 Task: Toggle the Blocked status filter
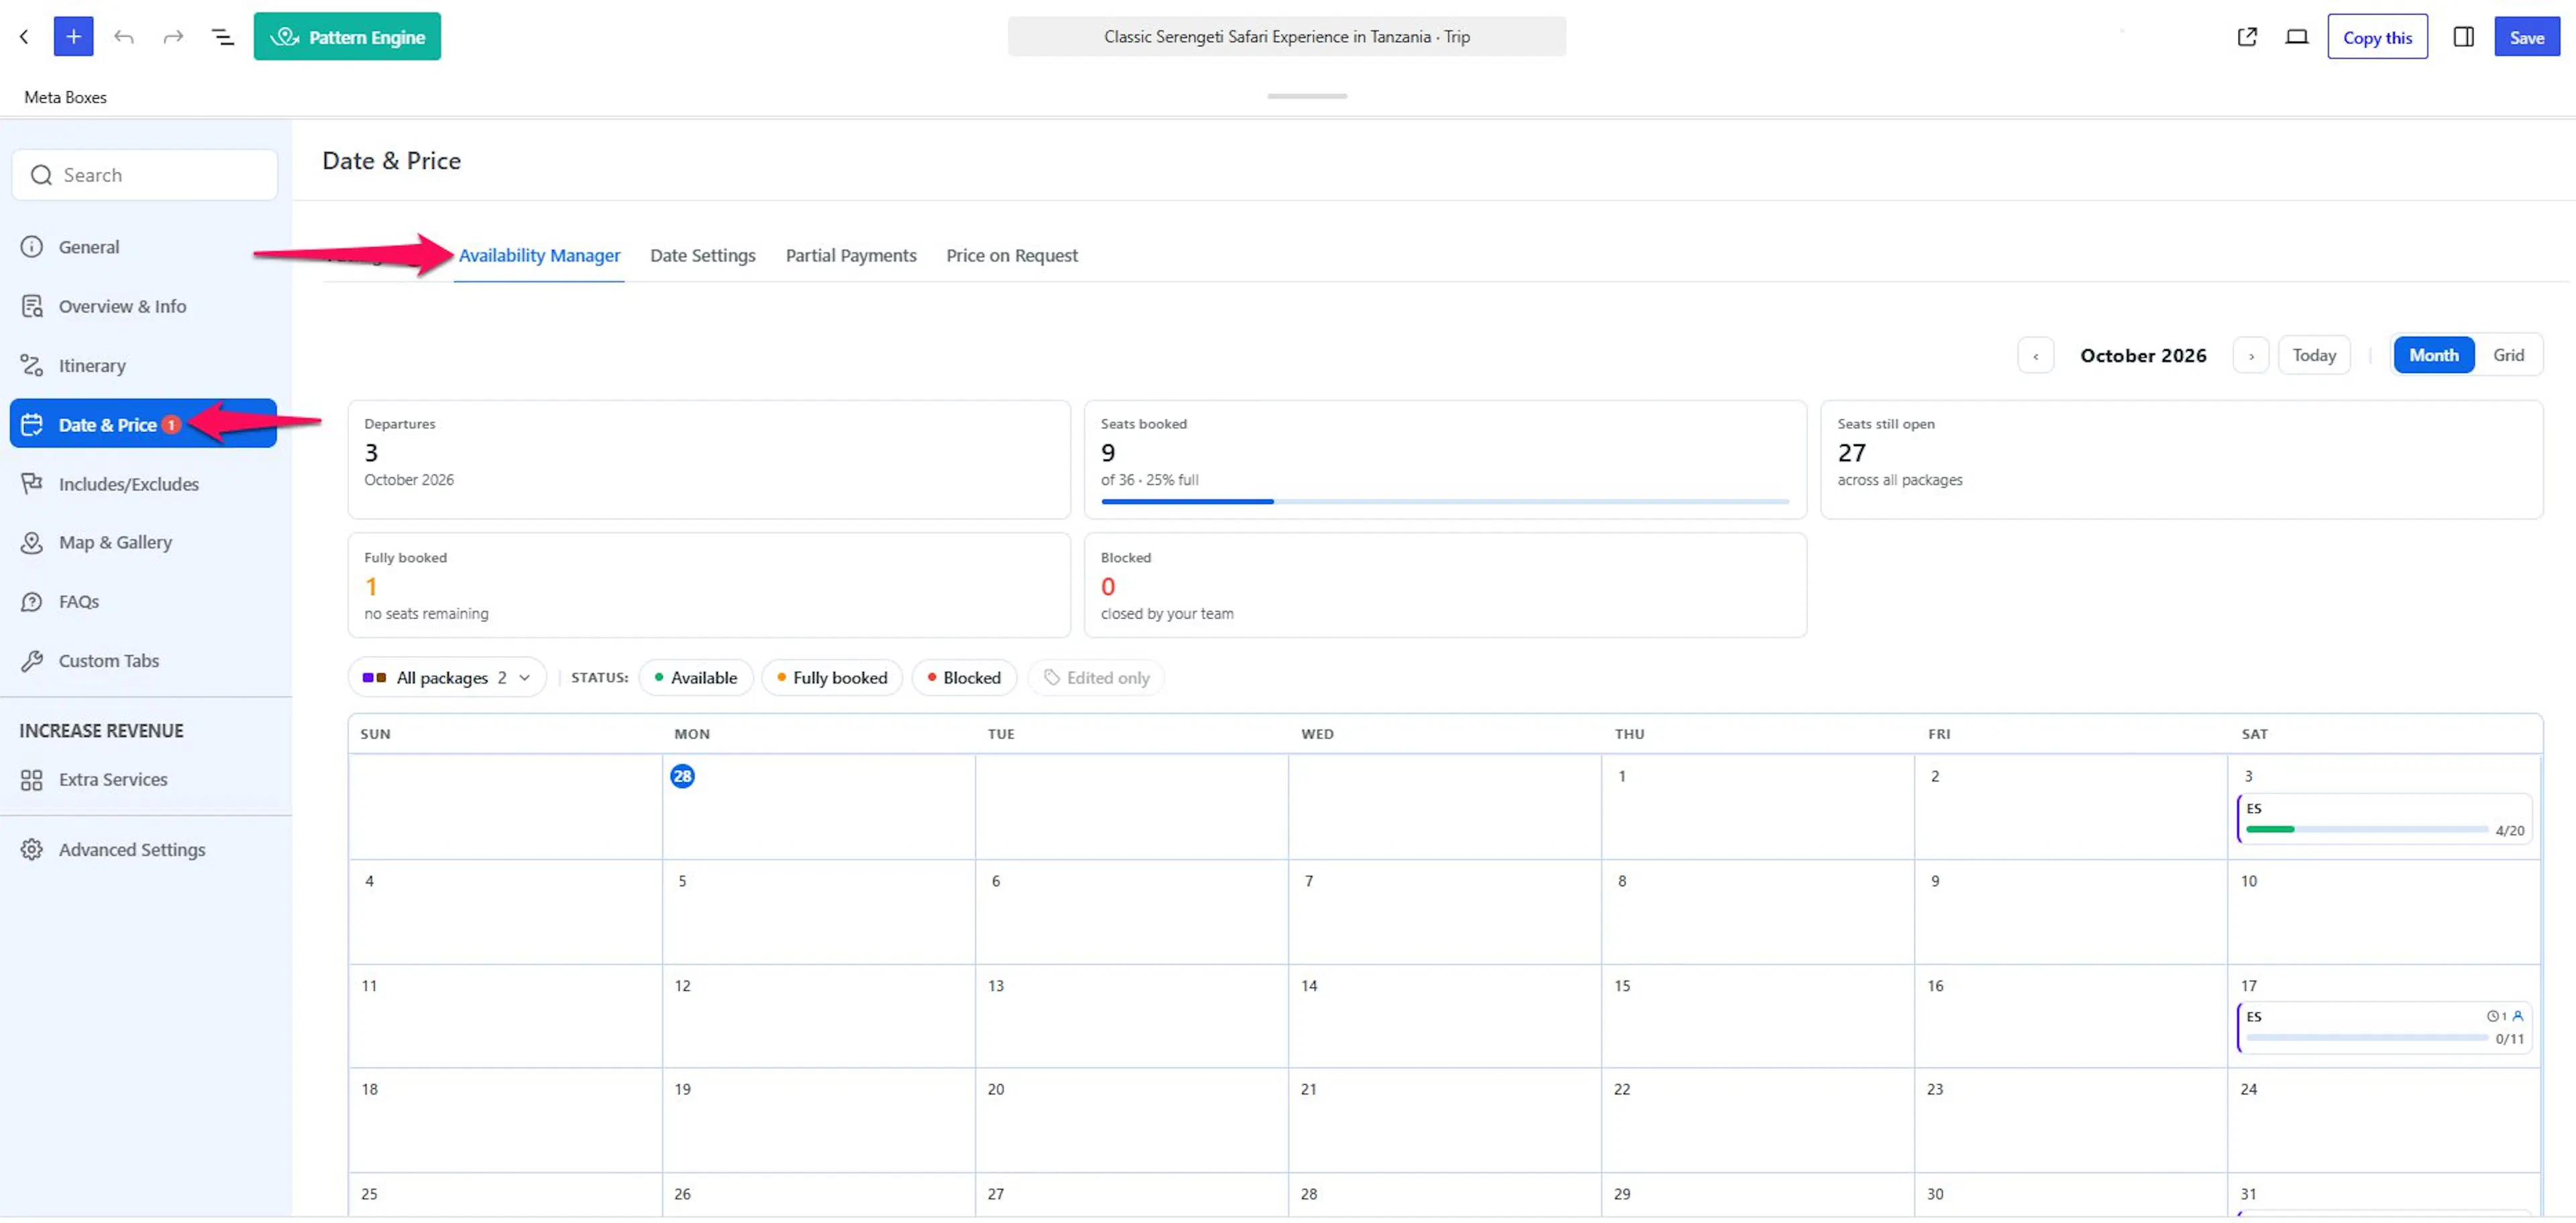click(x=964, y=677)
